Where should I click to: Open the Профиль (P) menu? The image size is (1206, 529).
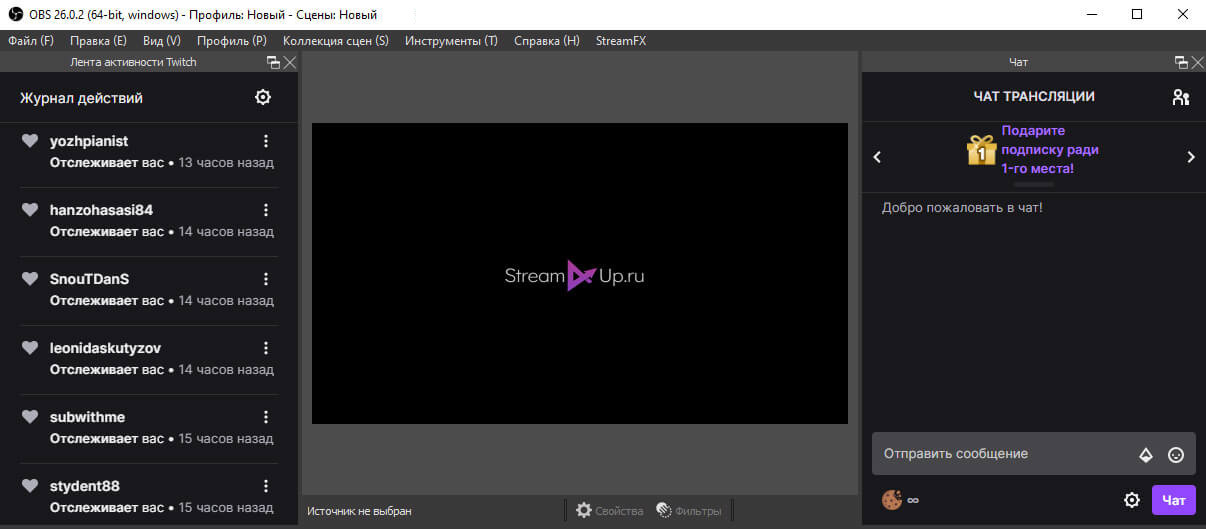(231, 41)
